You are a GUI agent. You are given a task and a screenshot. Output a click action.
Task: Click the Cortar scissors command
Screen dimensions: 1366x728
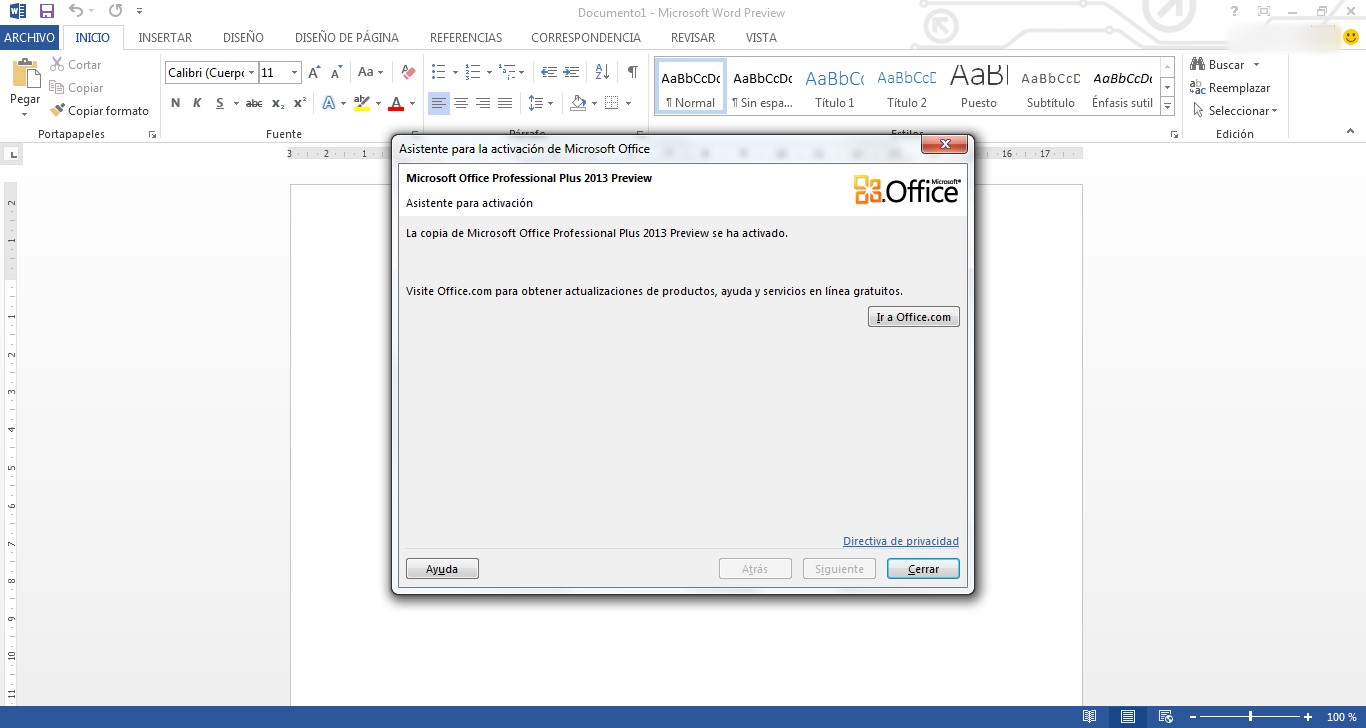pyautogui.click(x=76, y=65)
